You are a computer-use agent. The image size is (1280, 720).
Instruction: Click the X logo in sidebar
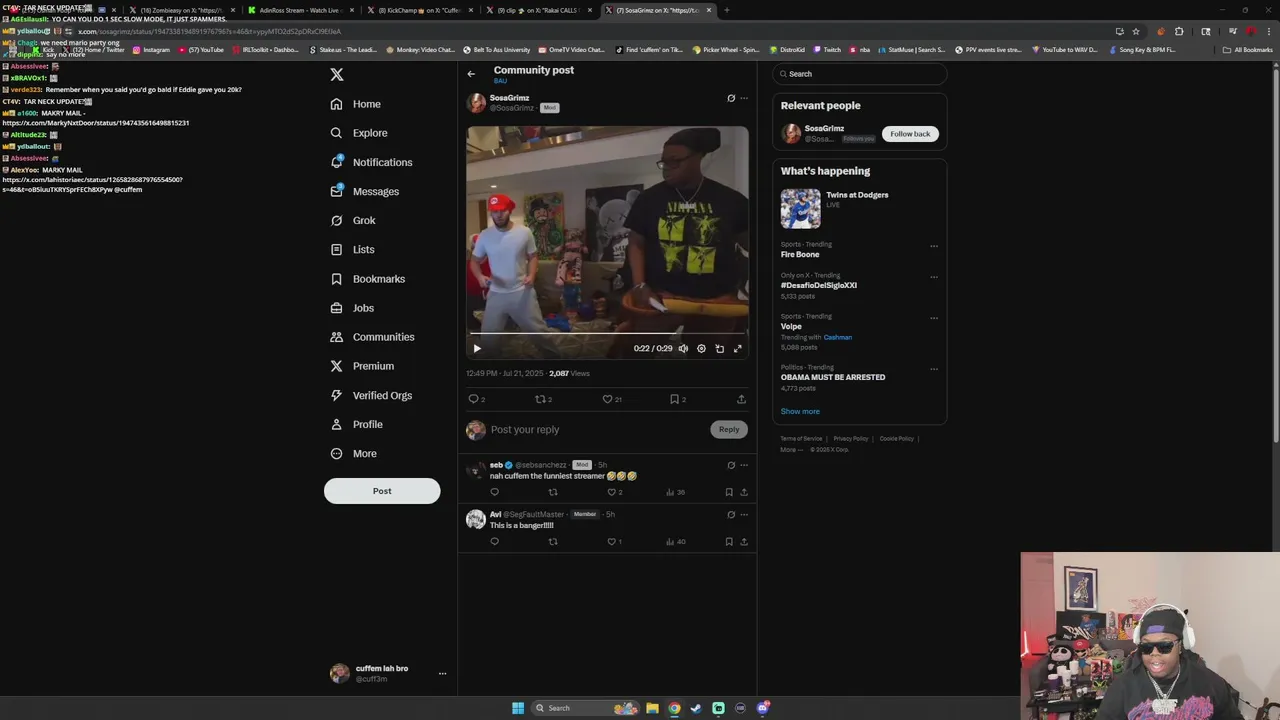[x=337, y=75]
